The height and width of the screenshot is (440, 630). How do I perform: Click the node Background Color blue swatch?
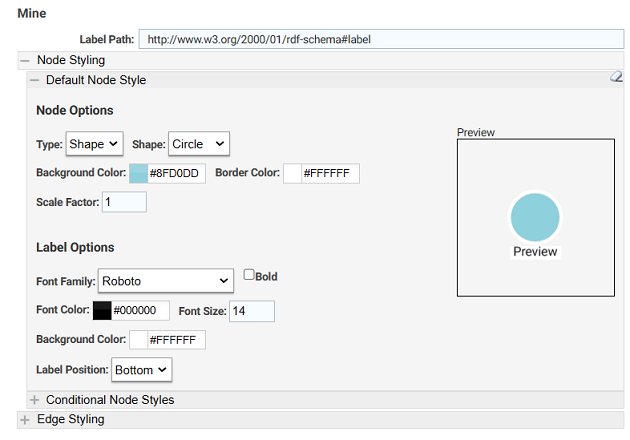coord(138,173)
